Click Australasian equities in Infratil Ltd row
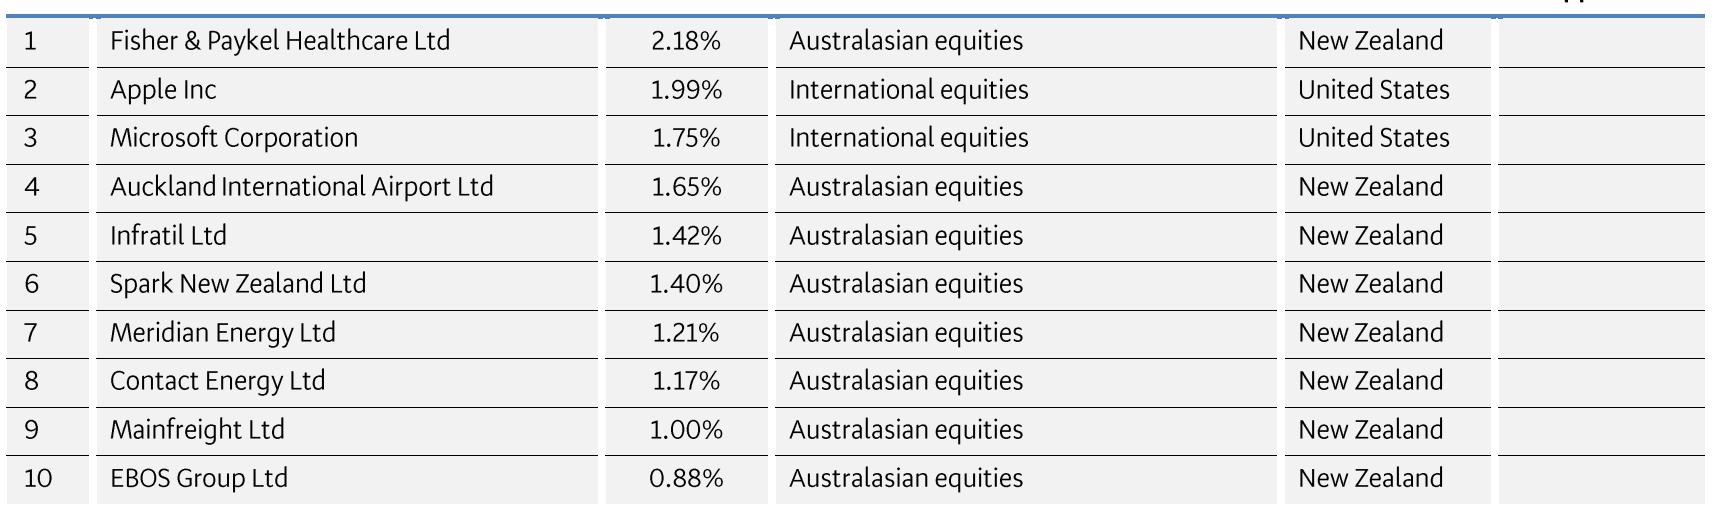Viewport: 1720px width, 522px height. (x=906, y=236)
